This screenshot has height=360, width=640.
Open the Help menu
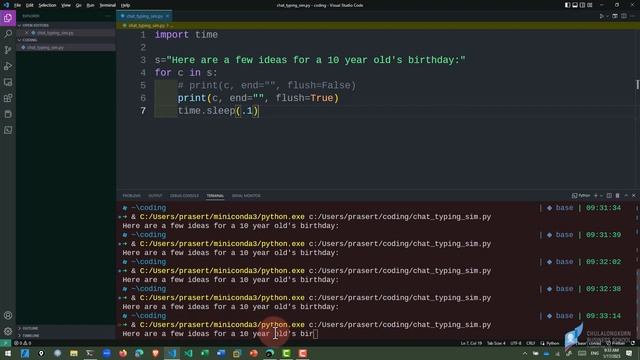(125, 5)
